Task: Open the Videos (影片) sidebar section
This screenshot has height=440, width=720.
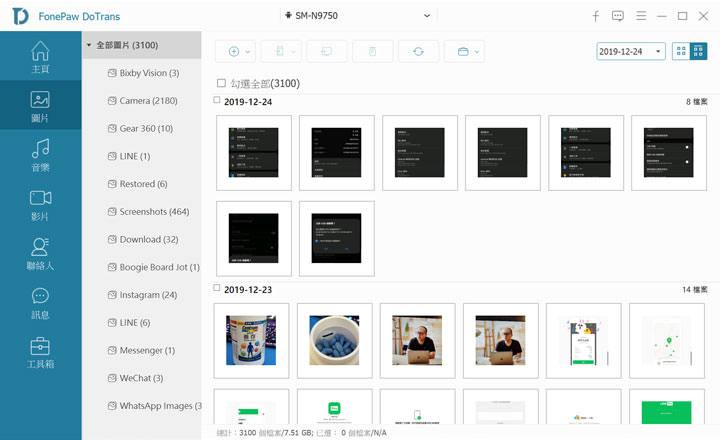Action: coord(40,205)
